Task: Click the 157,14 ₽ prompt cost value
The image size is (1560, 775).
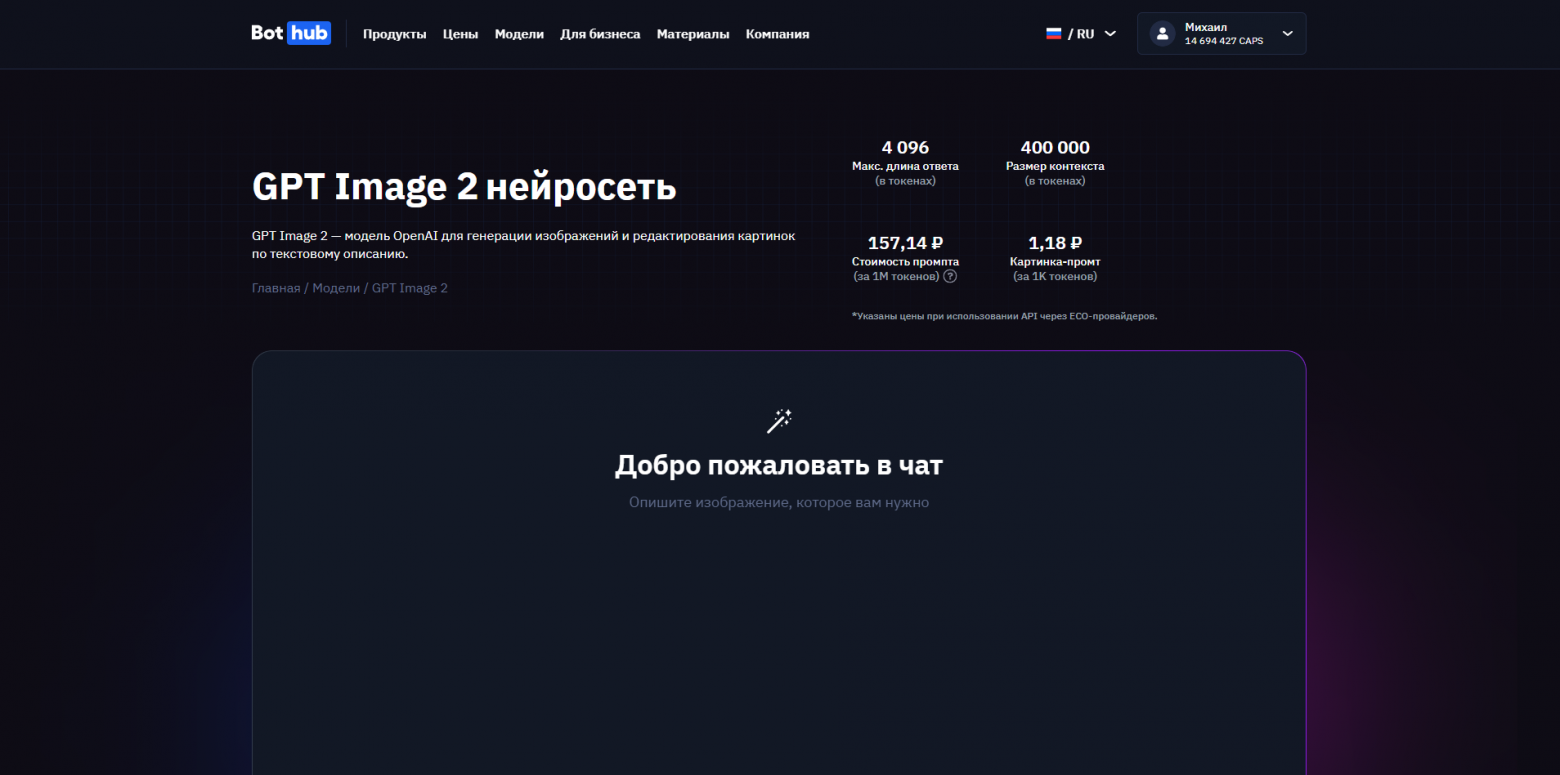Action: [x=905, y=243]
